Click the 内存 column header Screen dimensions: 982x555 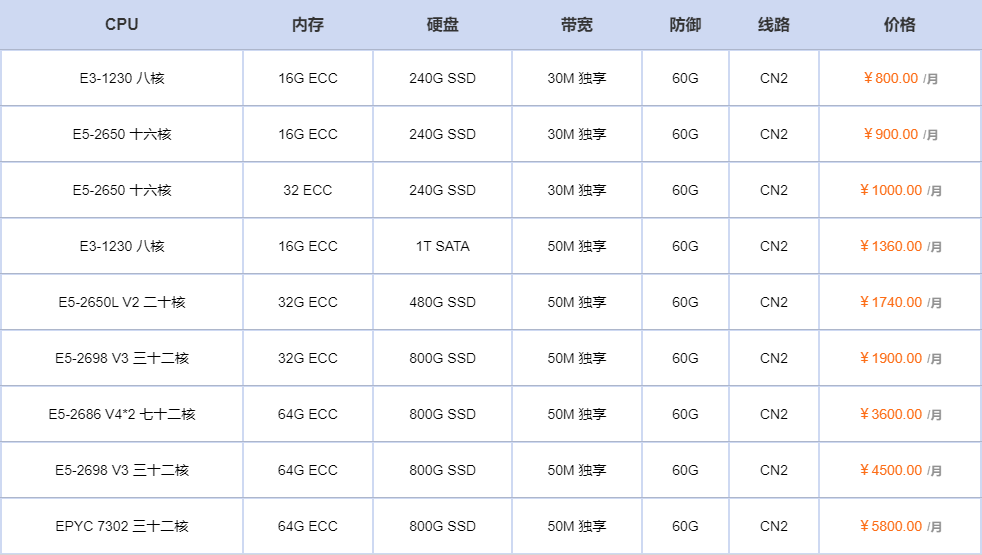click(308, 24)
